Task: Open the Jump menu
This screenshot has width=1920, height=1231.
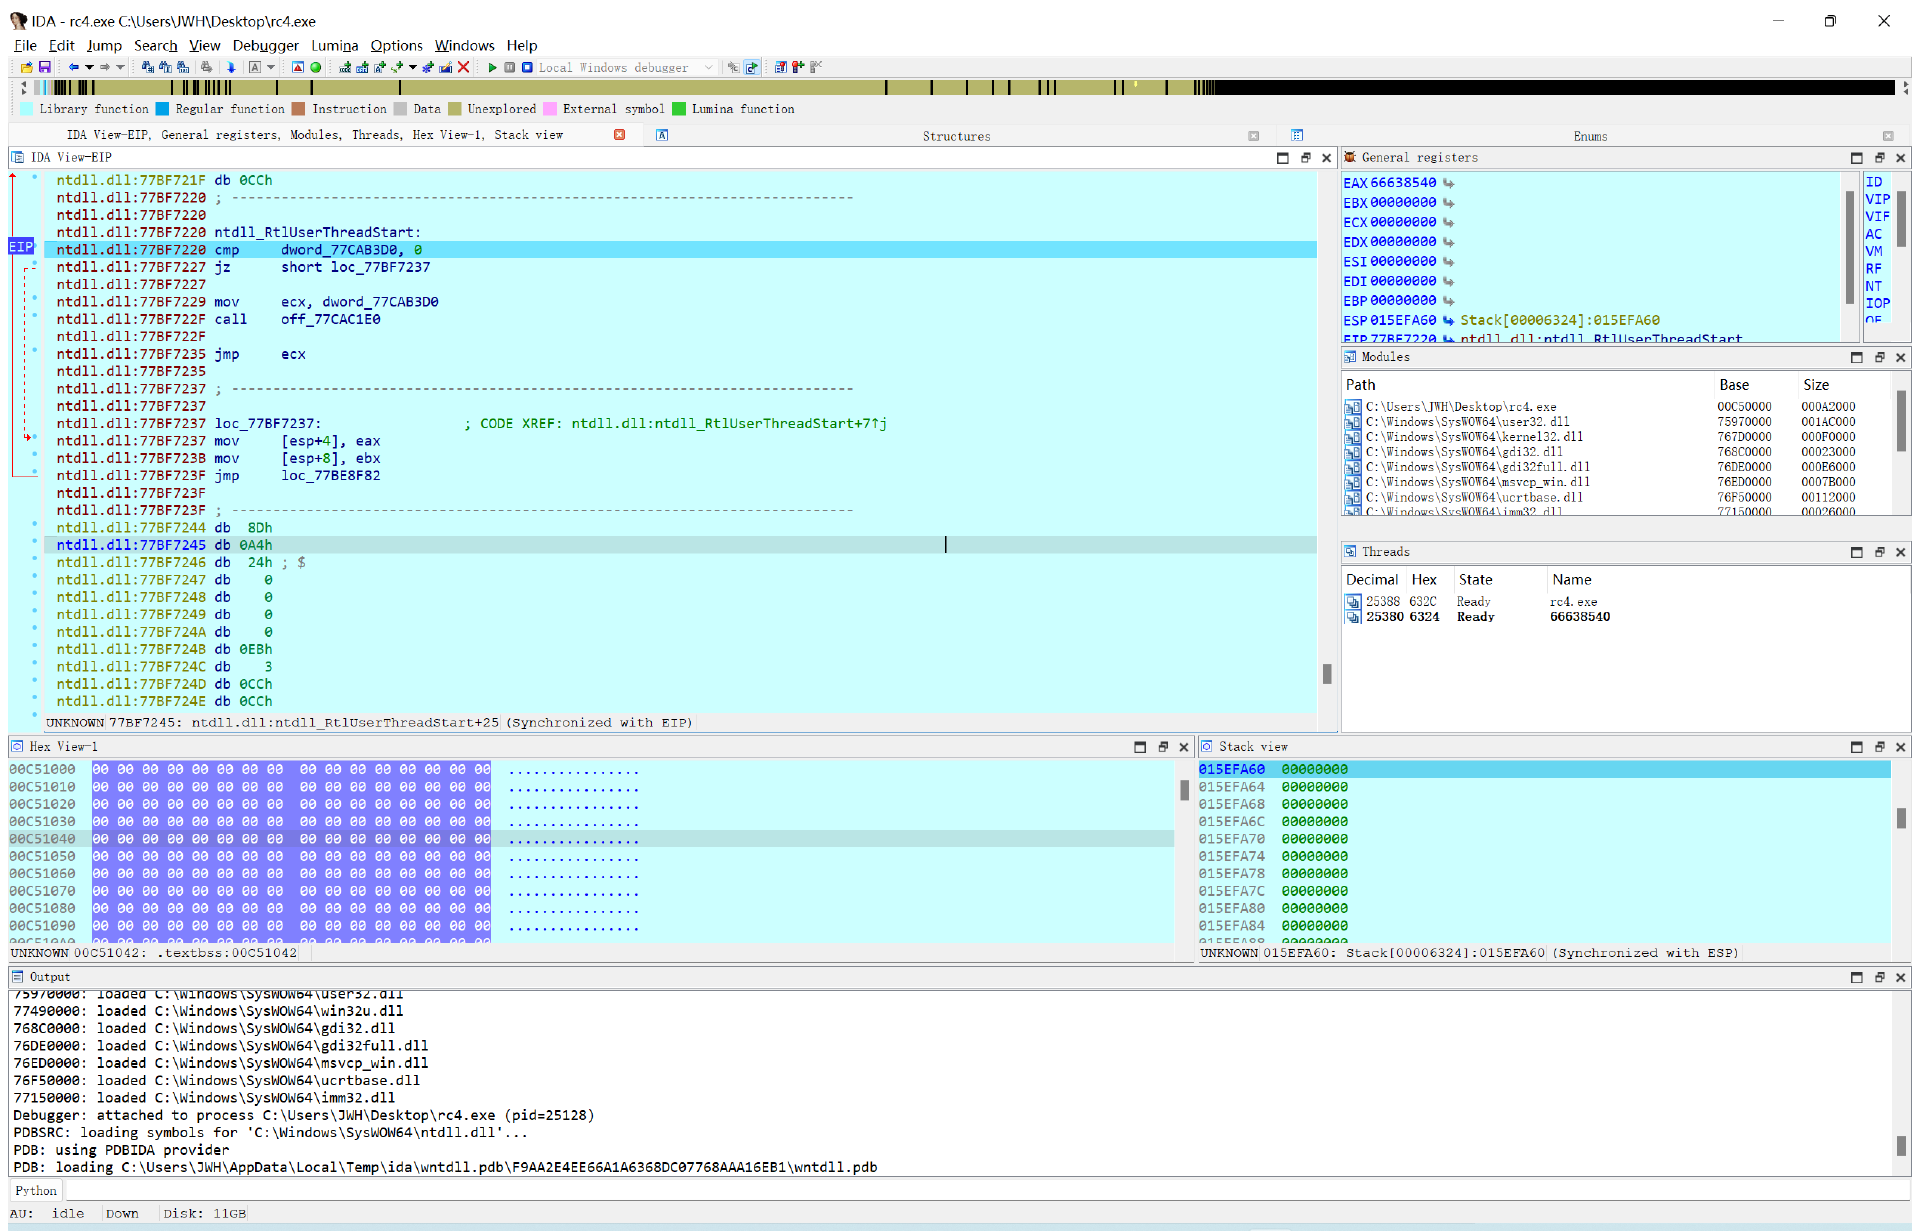Action: pyautogui.click(x=104, y=45)
